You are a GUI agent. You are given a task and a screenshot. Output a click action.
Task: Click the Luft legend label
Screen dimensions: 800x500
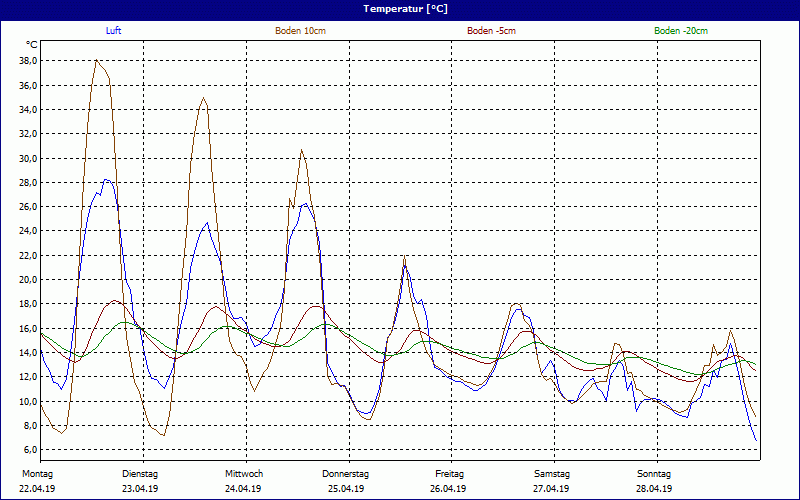click(115, 31)
